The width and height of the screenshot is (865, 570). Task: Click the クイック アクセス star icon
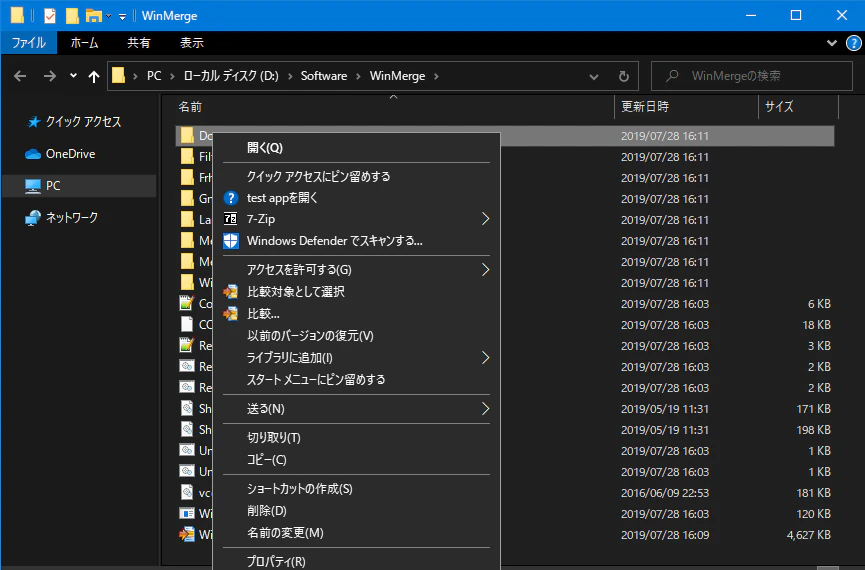[34, 122]
